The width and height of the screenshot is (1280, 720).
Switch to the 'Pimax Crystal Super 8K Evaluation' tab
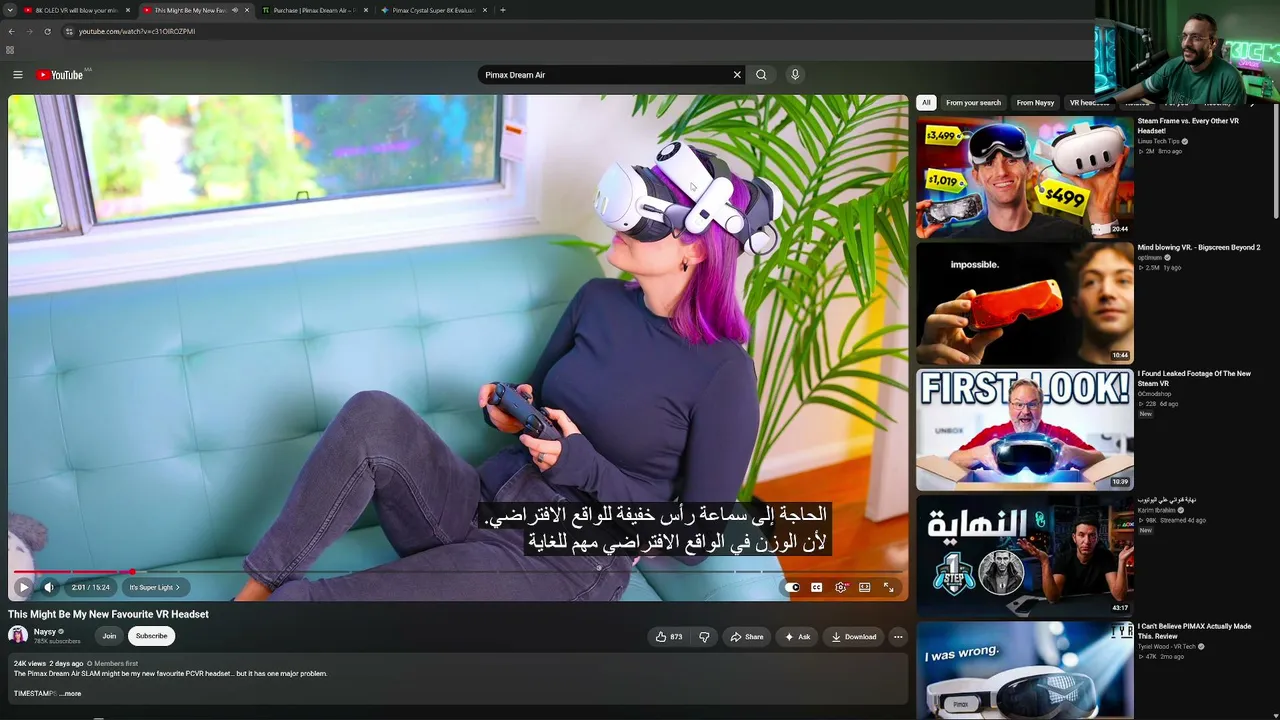click(x=433, y=10)
